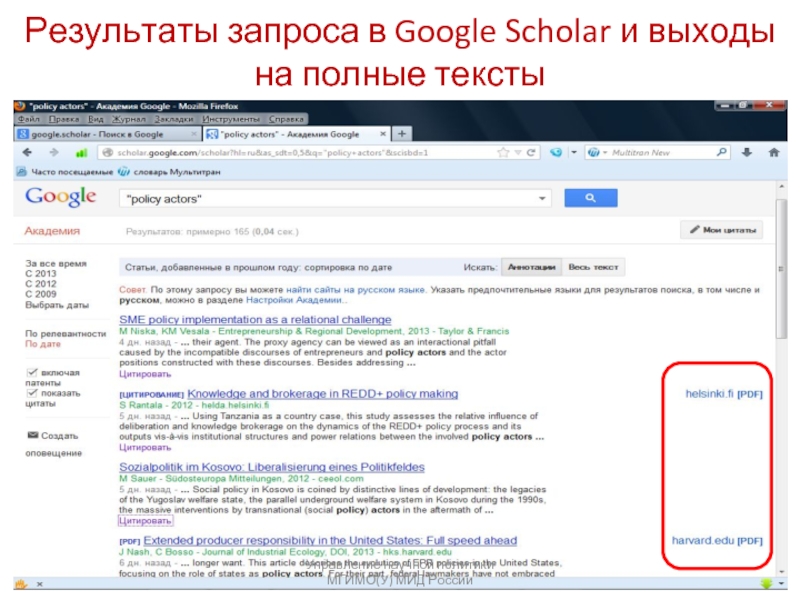Switch to the google.scholar Поиск в Google tab
This screenshot has height=600, width=800.
(x=107, y=134)
